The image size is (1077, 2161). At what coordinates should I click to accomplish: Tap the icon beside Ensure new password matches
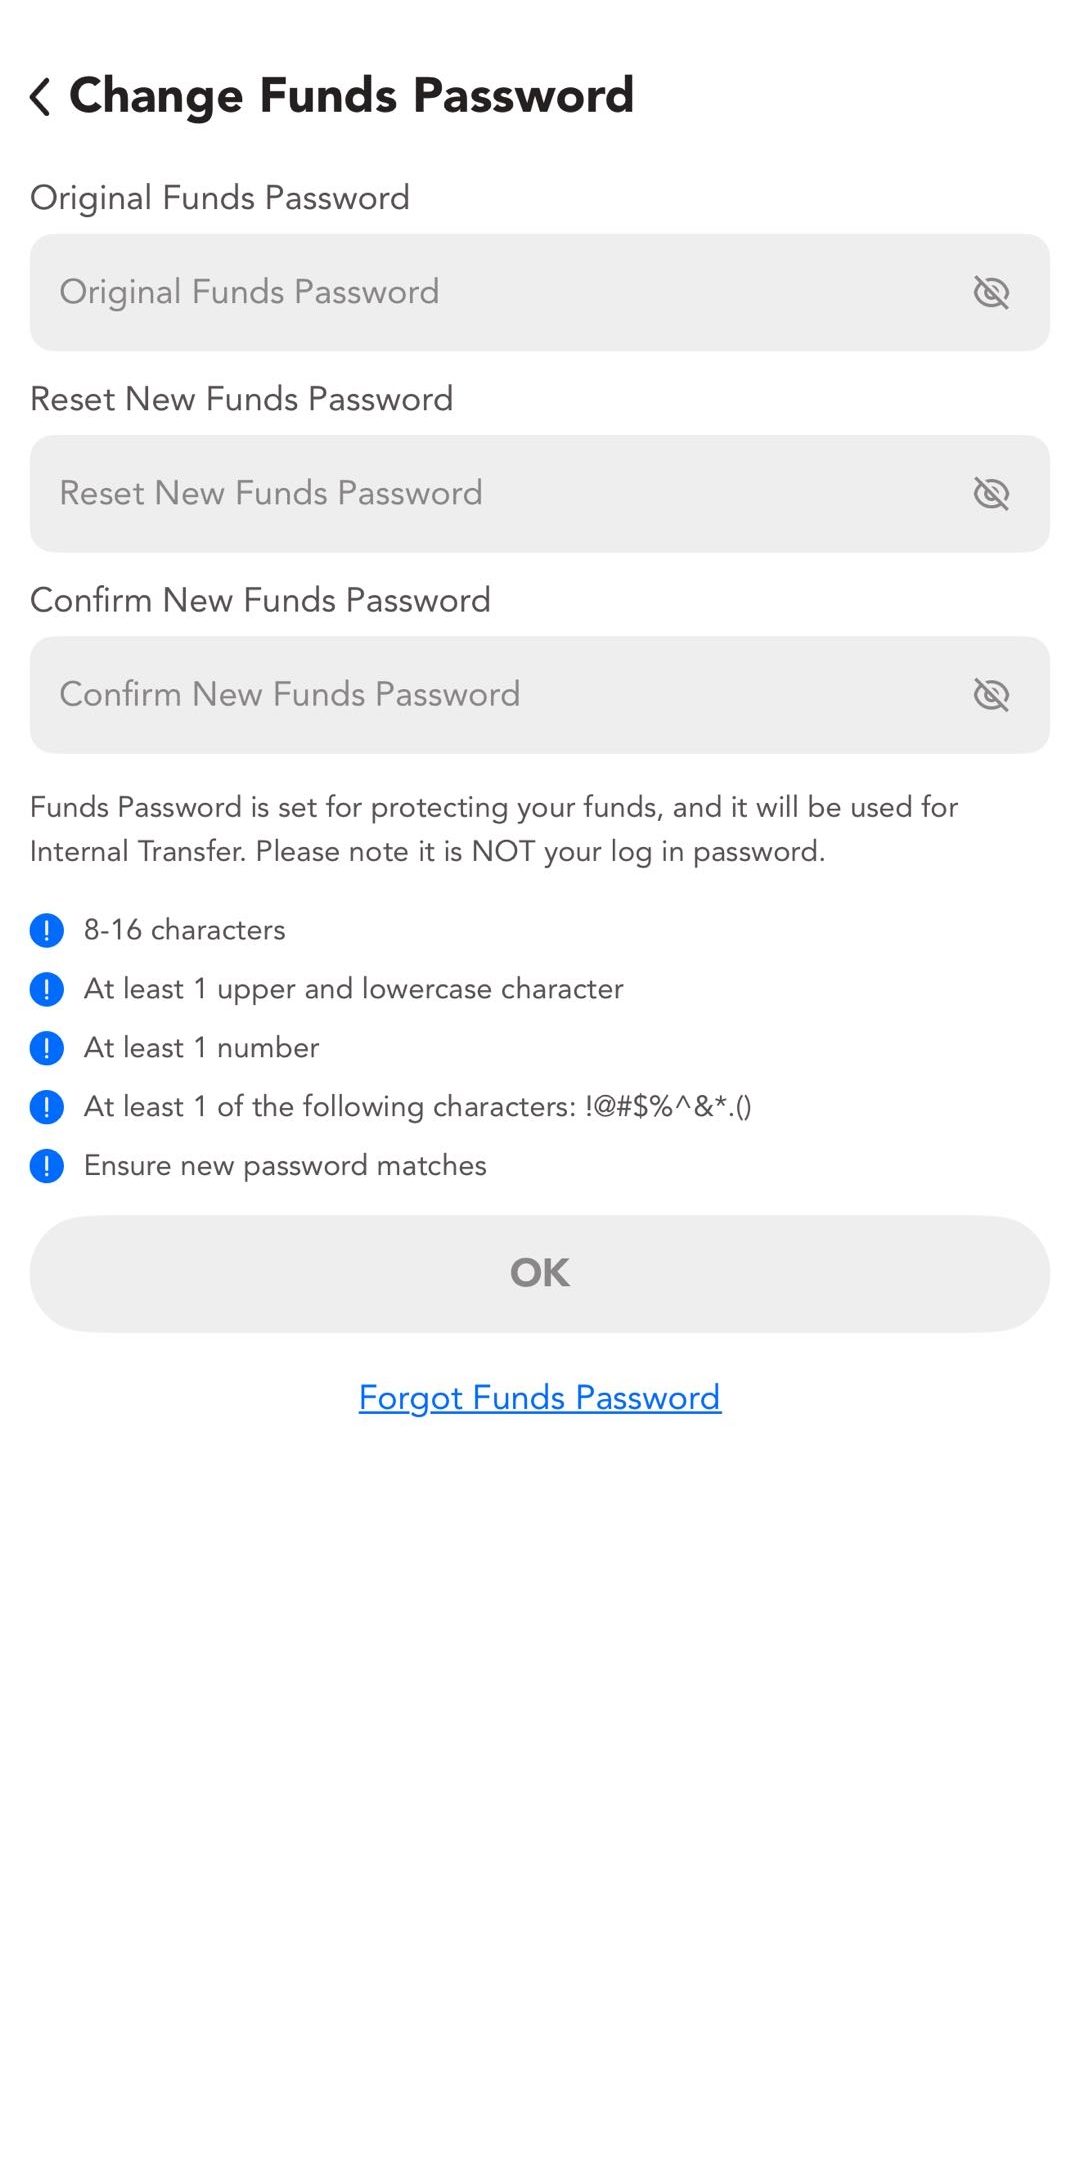pos(47,1166)
